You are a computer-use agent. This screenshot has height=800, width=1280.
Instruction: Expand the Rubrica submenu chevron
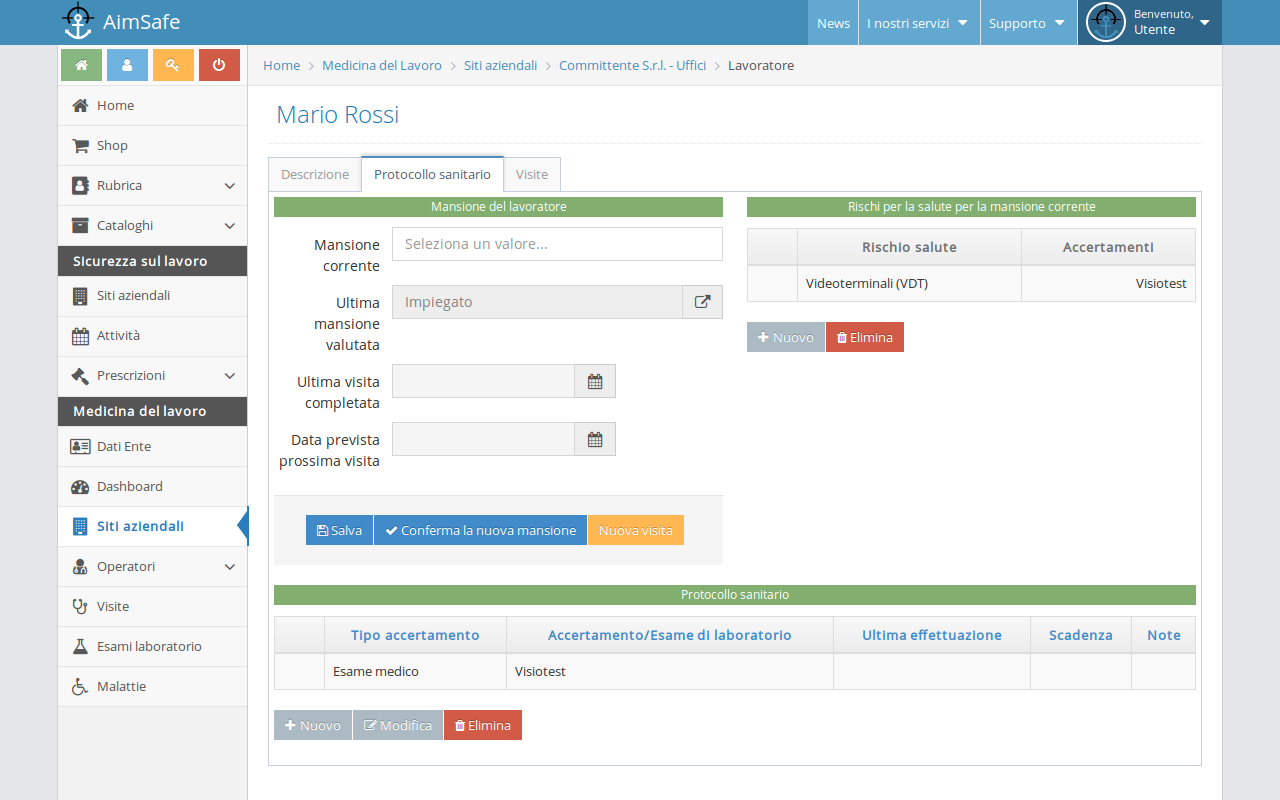230,186
